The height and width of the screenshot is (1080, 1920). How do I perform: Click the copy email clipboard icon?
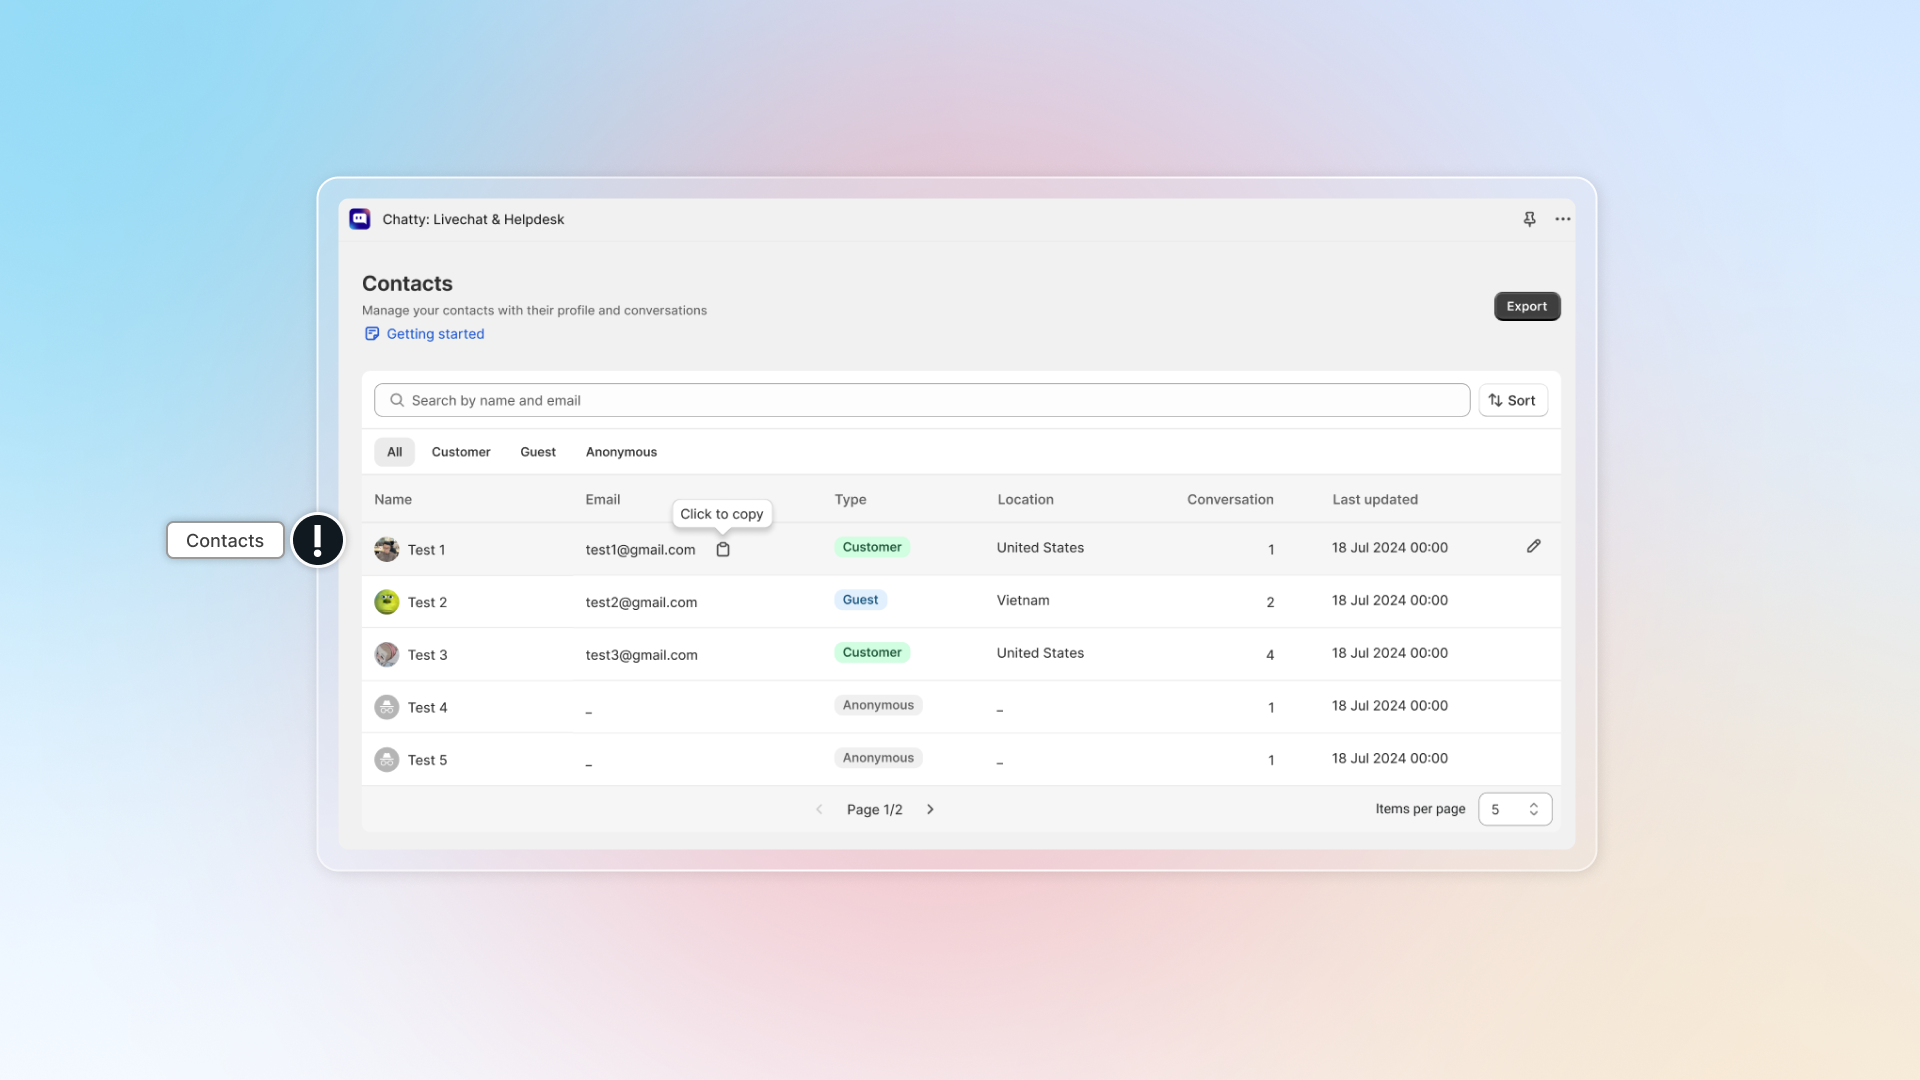tap(723, 549)
